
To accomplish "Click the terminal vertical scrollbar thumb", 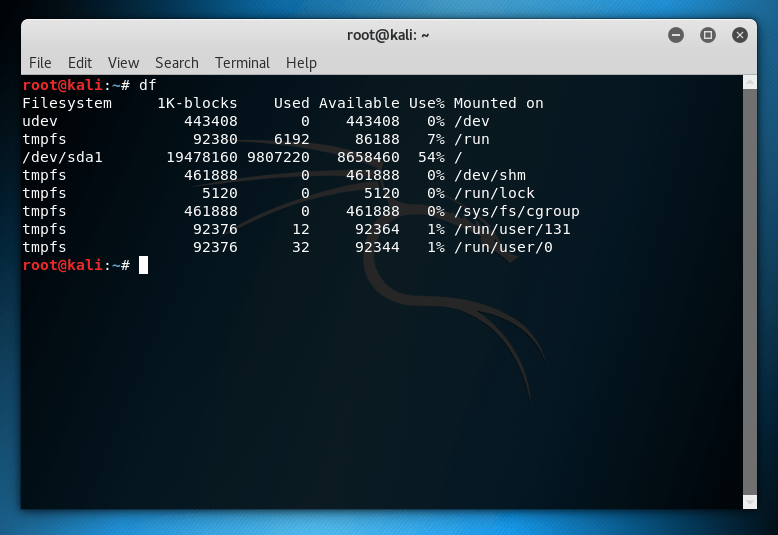I will point(750,292).
